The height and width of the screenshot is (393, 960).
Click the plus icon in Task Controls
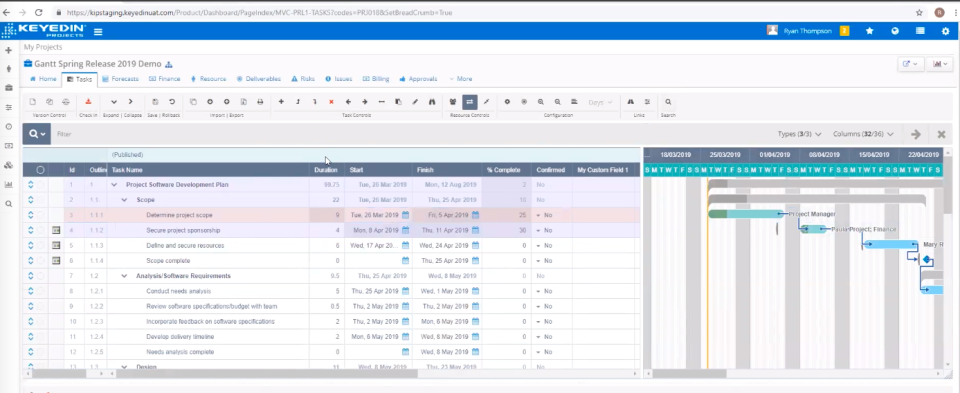281,102
